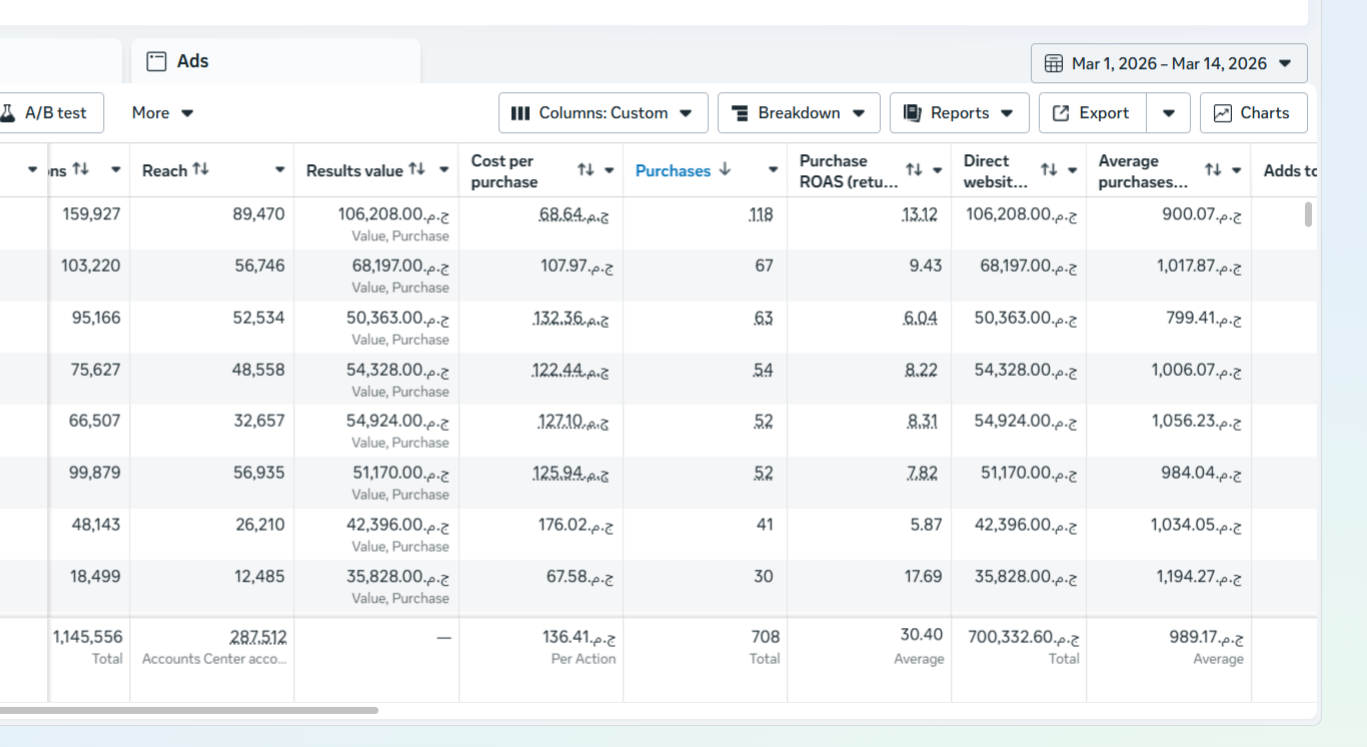Click the Breakdown icon
Screen dimensions: 1367x747
(740, 113)
